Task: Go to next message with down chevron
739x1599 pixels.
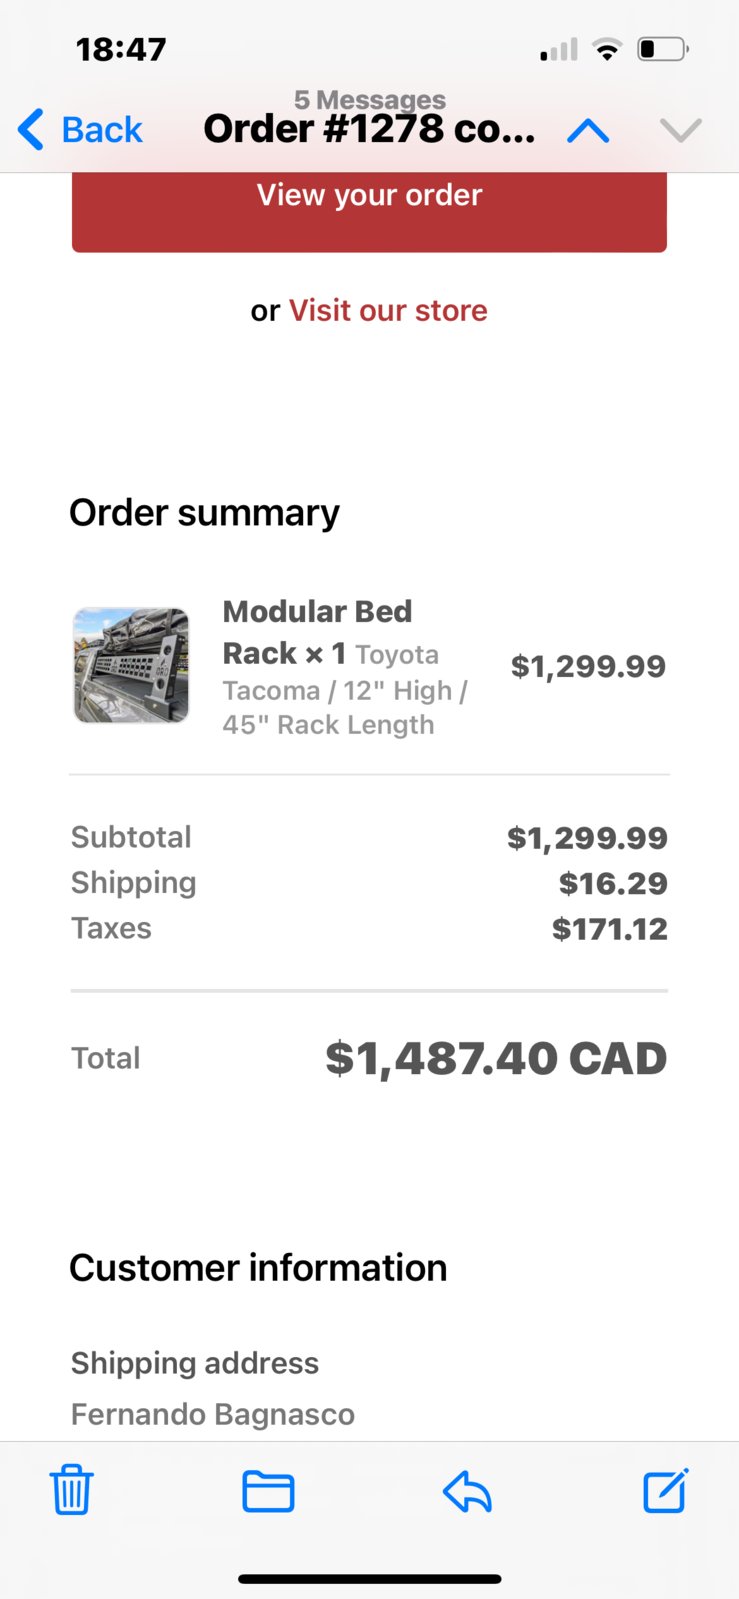Action: pos(681,131)
